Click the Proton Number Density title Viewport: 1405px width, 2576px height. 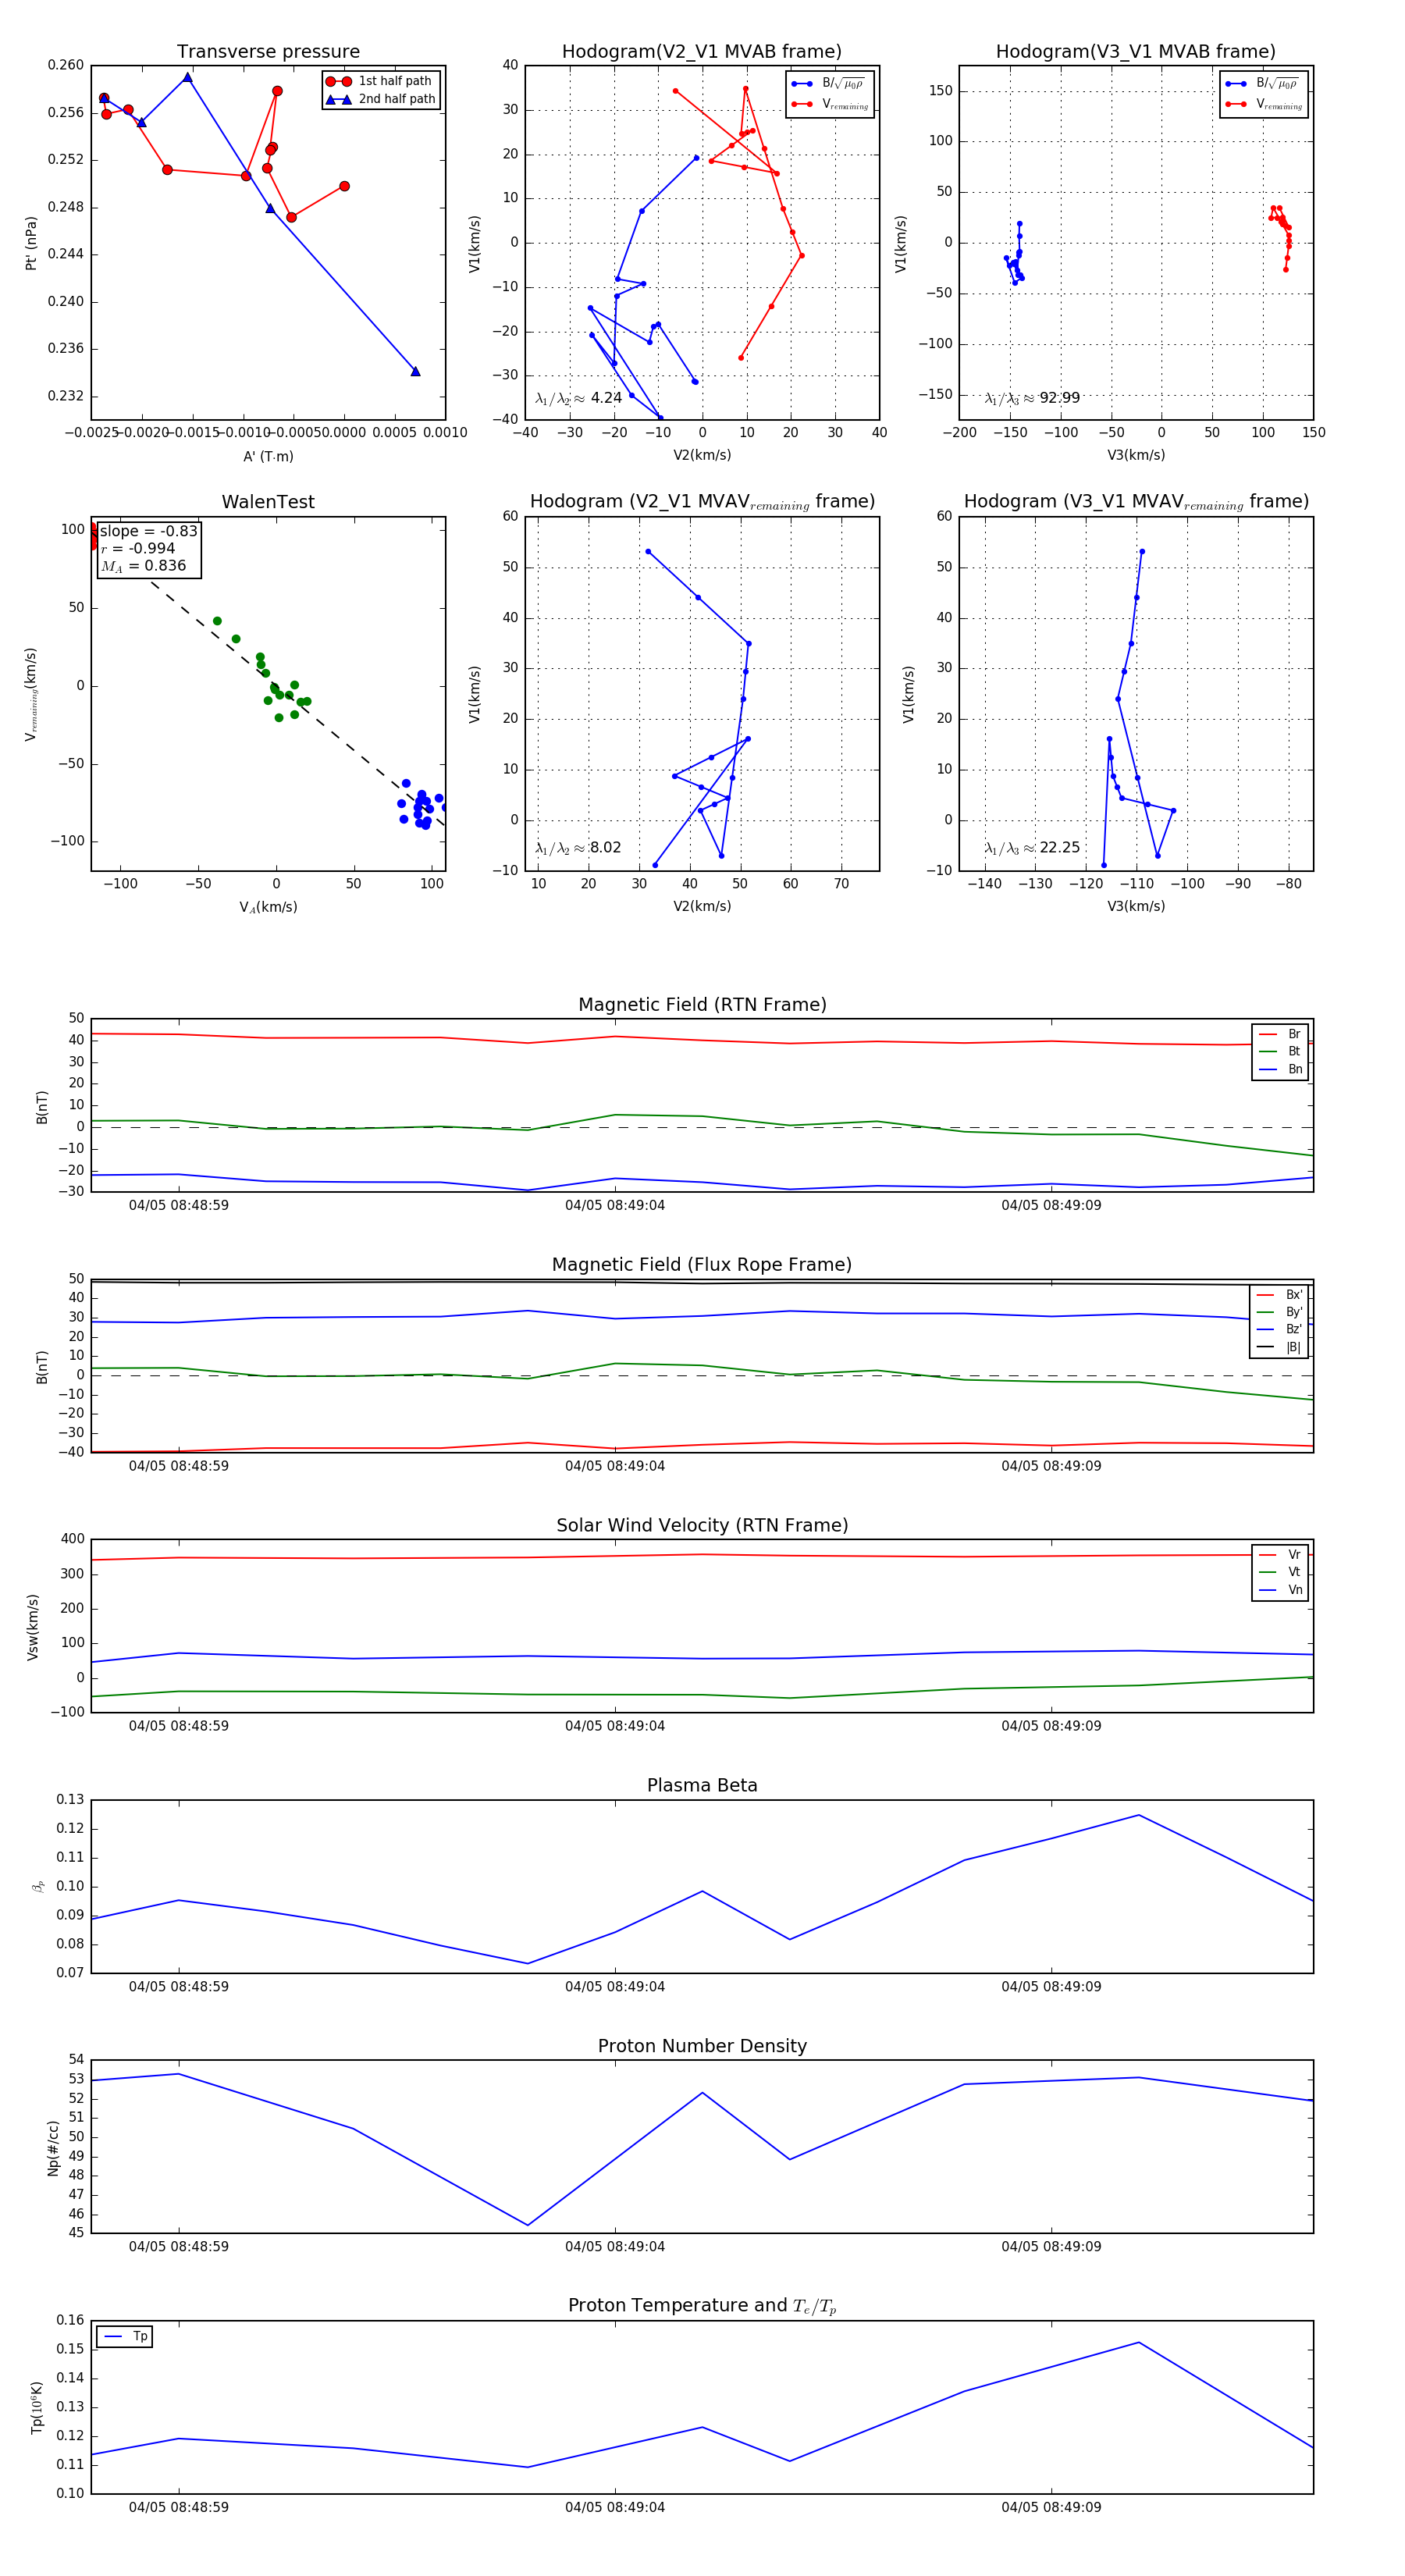click(702, 2046)
